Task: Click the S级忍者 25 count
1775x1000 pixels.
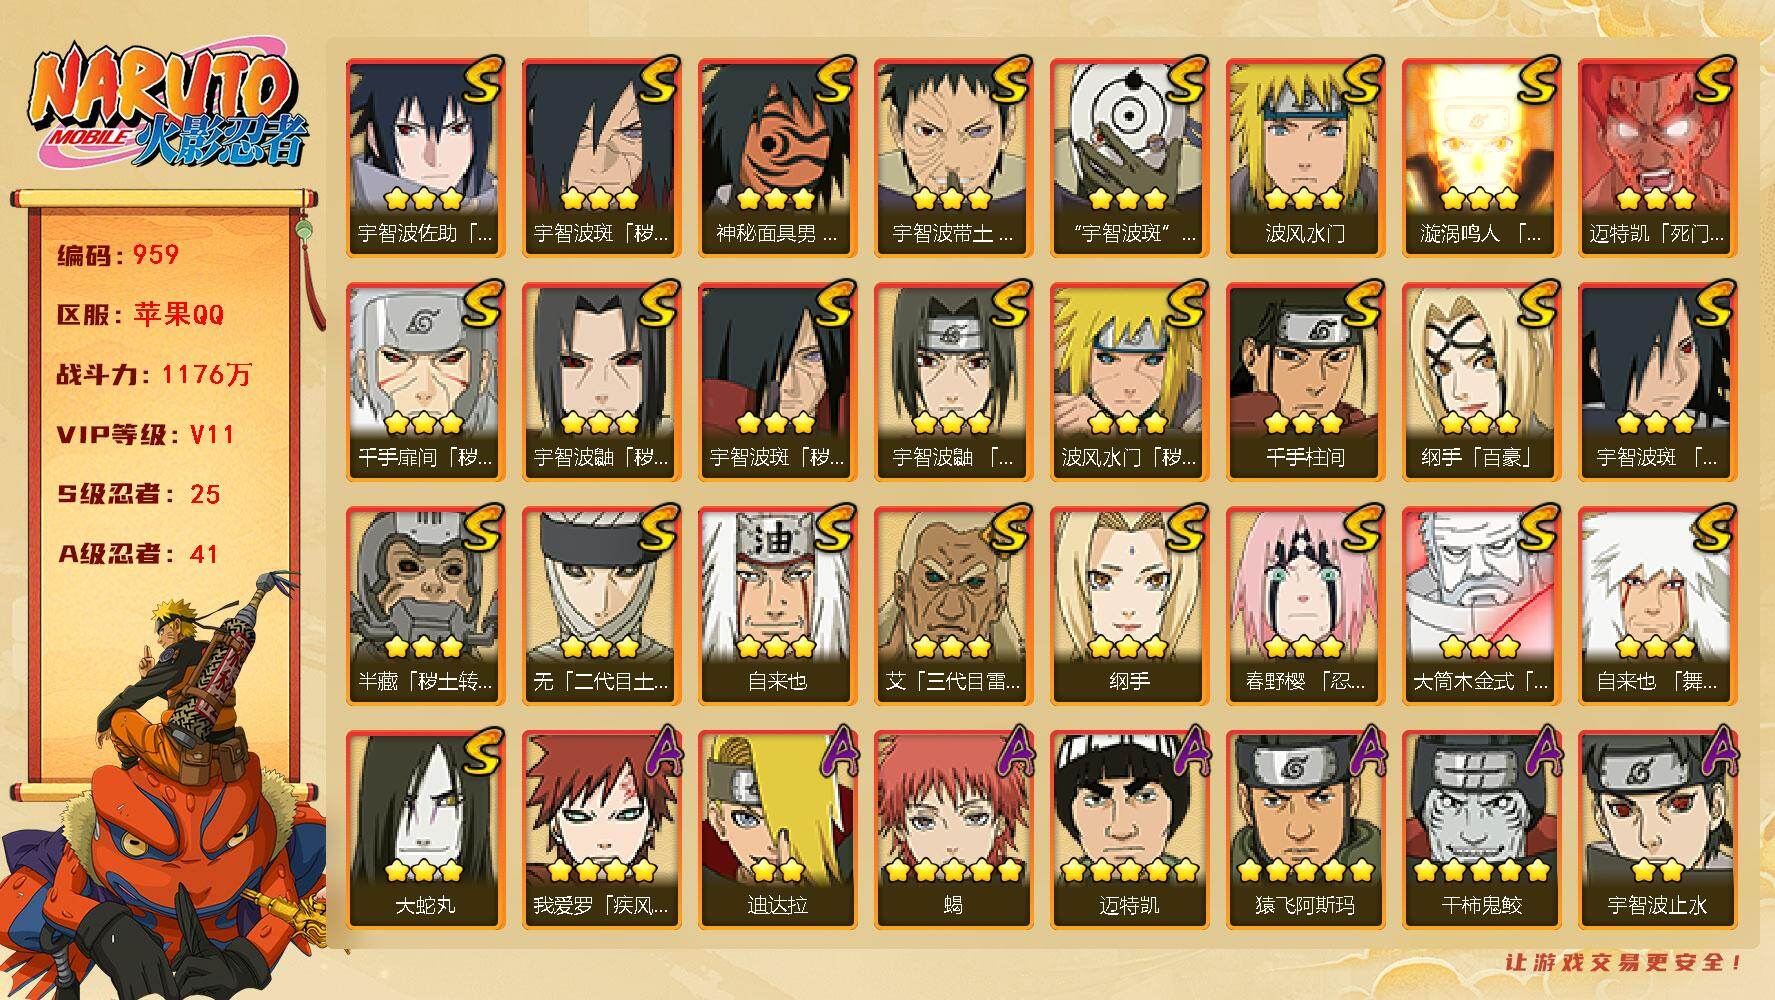Action: pos(139,494)
